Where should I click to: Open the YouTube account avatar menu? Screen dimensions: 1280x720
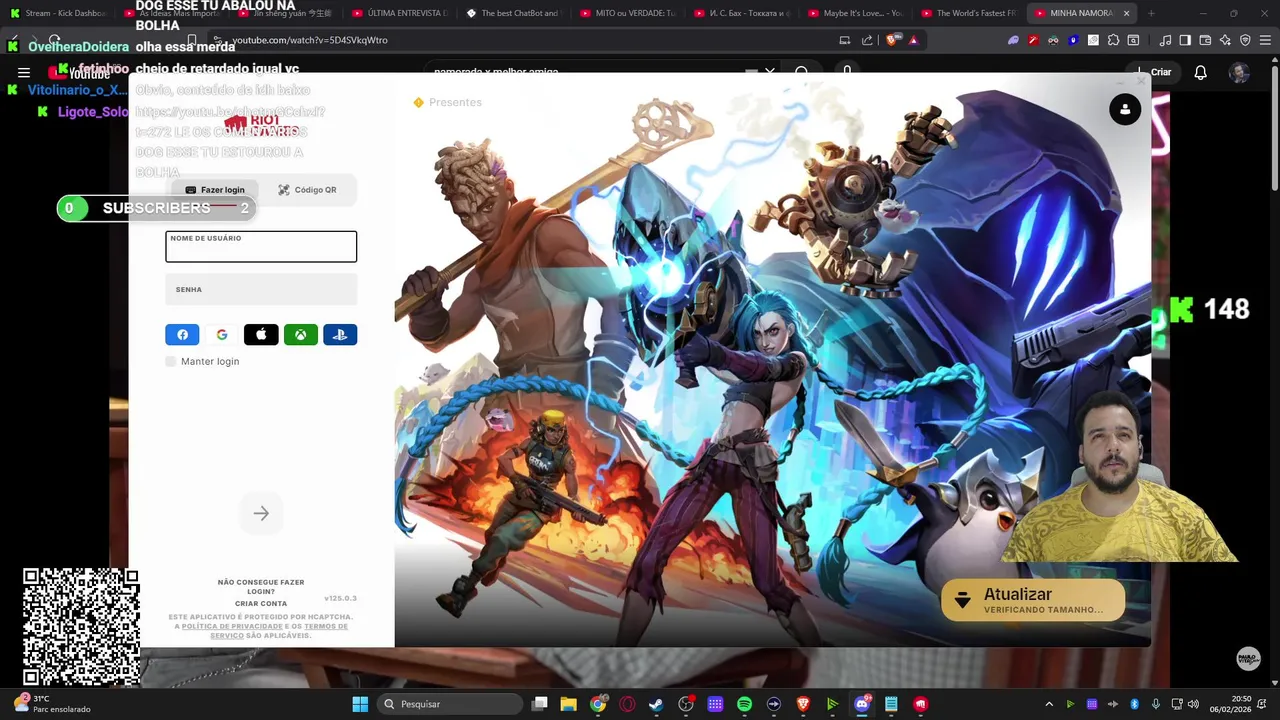tap(1239, 72)
